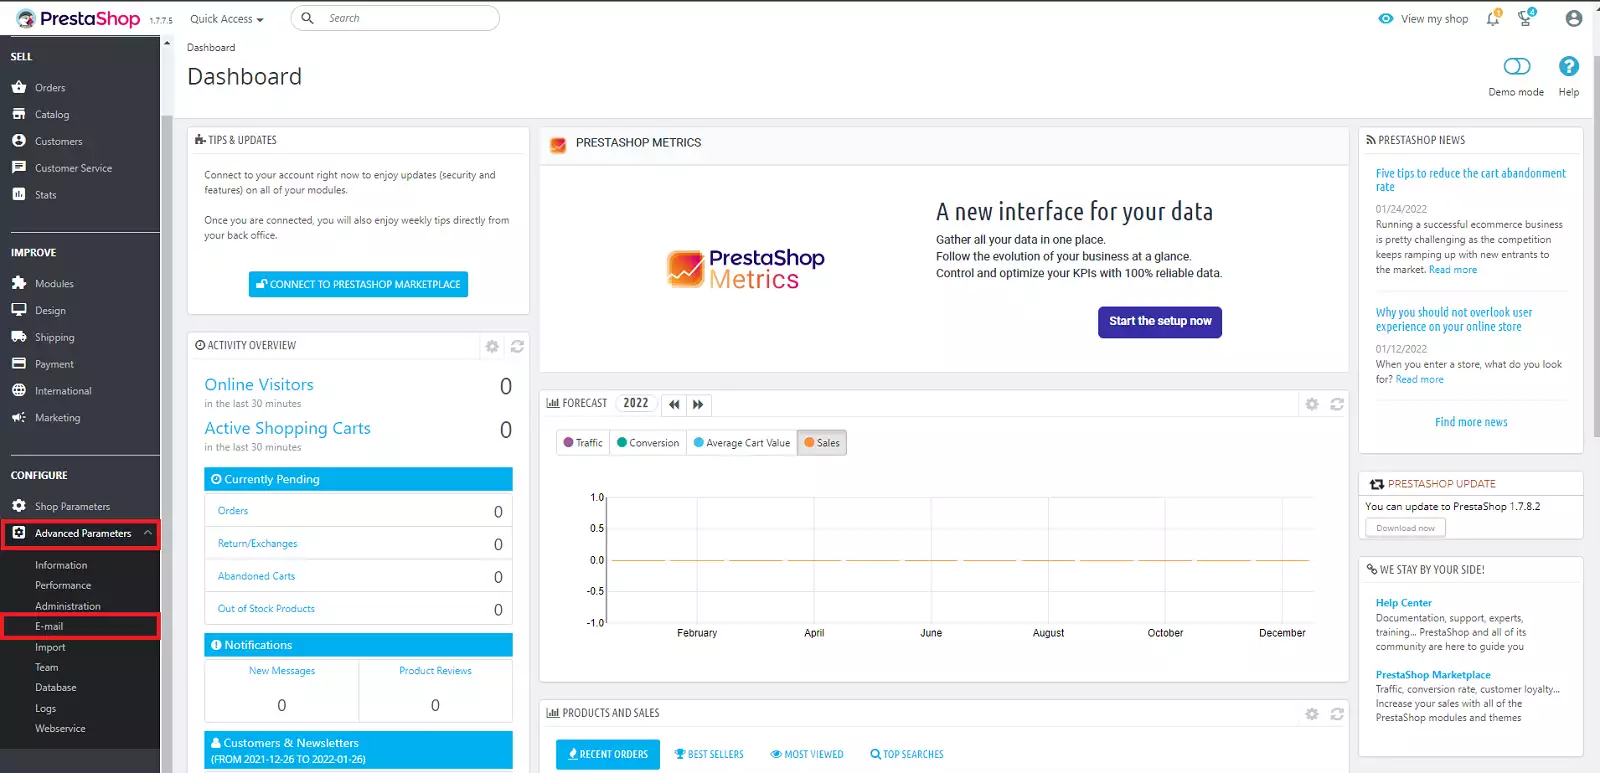Open the notifications bell icon
Viewport: 1600px width, 773px height.
(x=1493, y=19)
